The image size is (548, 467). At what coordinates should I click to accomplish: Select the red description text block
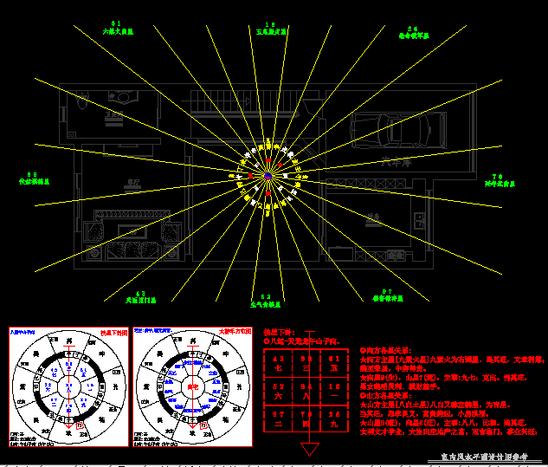(452, 391)
